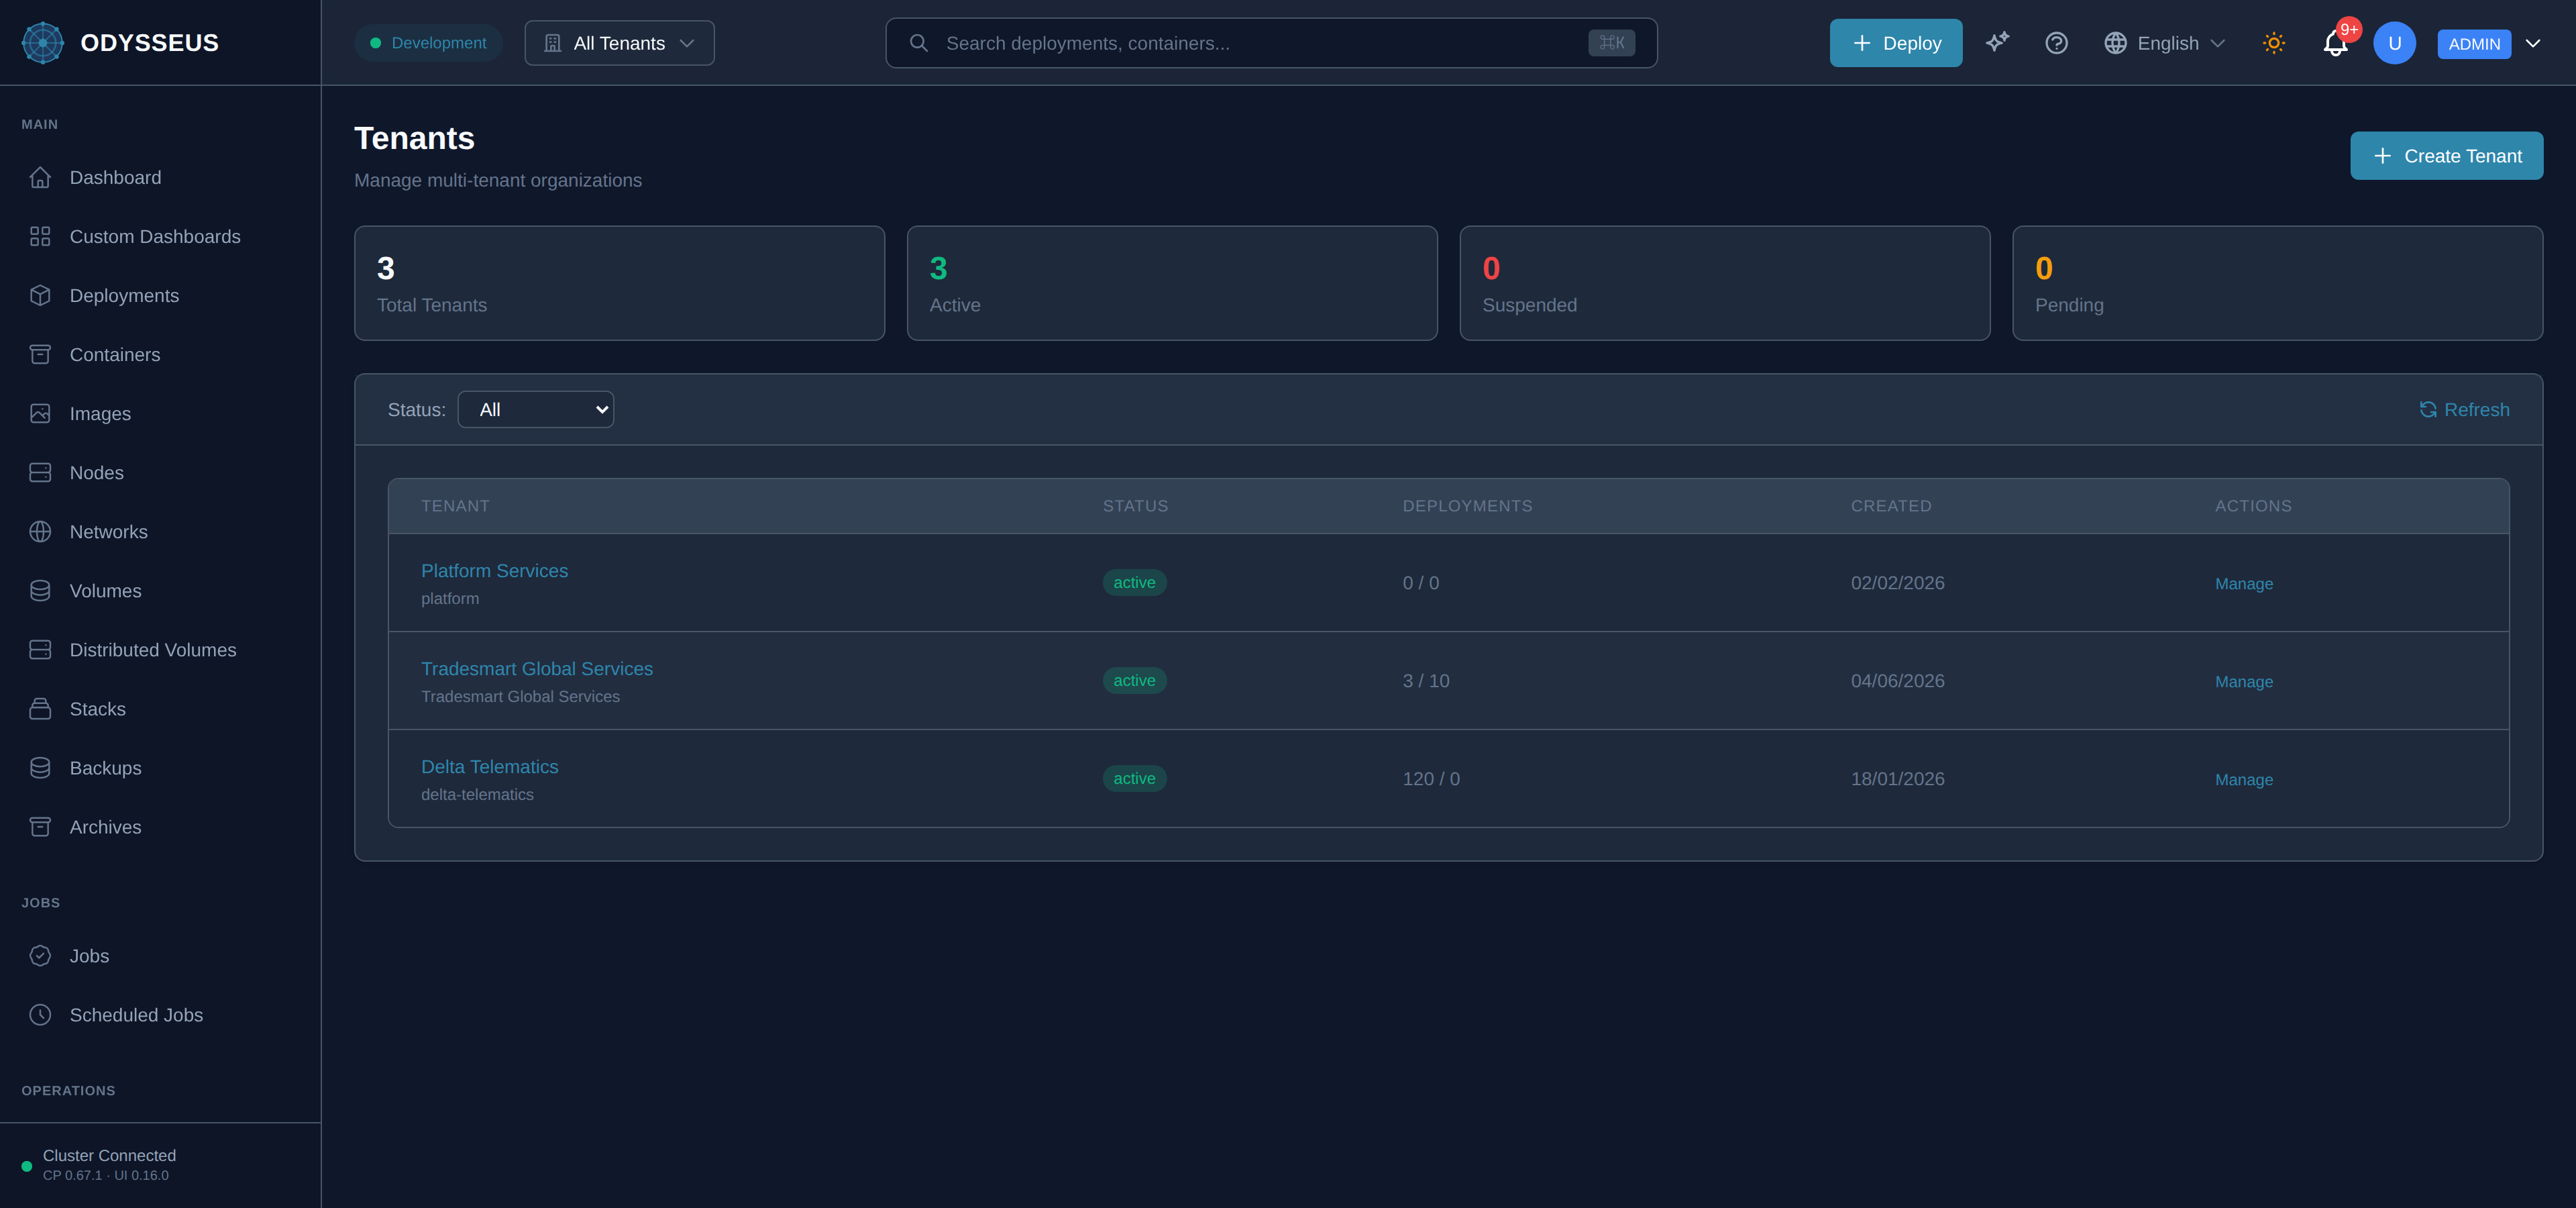Click the Suspended count card

click(1724, 283)
